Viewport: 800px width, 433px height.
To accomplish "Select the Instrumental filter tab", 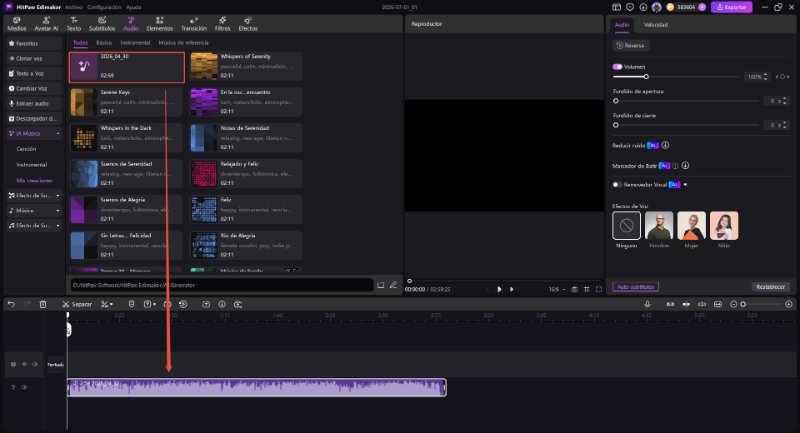I will coord(135,43).
